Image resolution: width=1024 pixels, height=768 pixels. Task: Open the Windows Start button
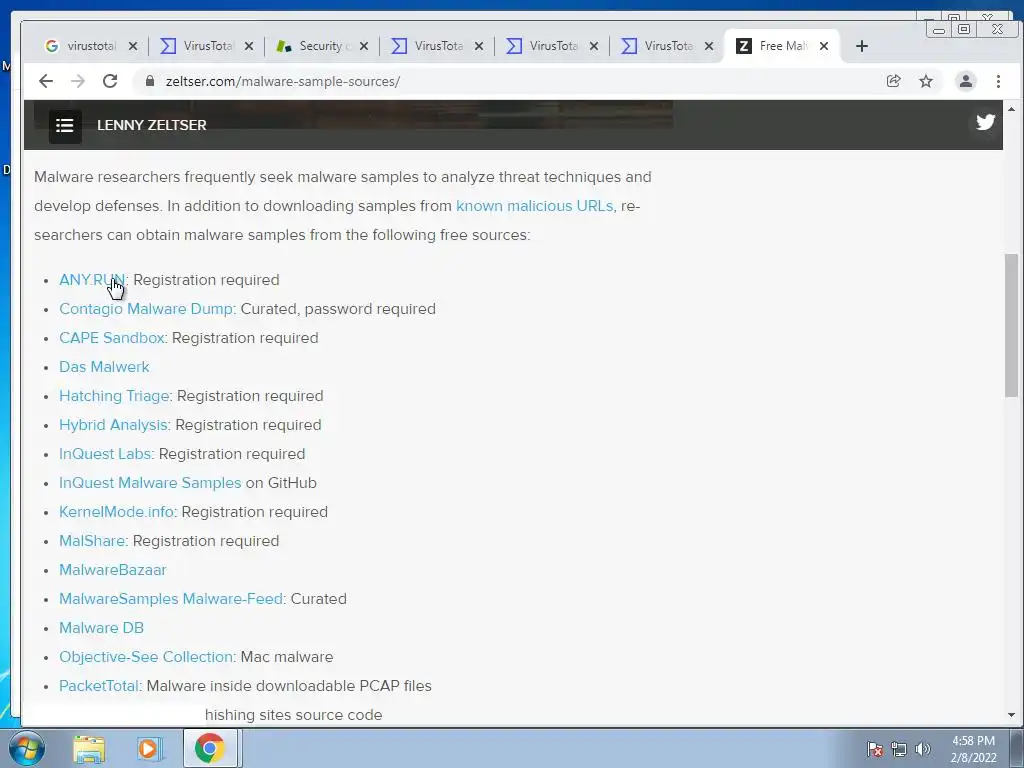pyautogui.click(x=26, y=748)
